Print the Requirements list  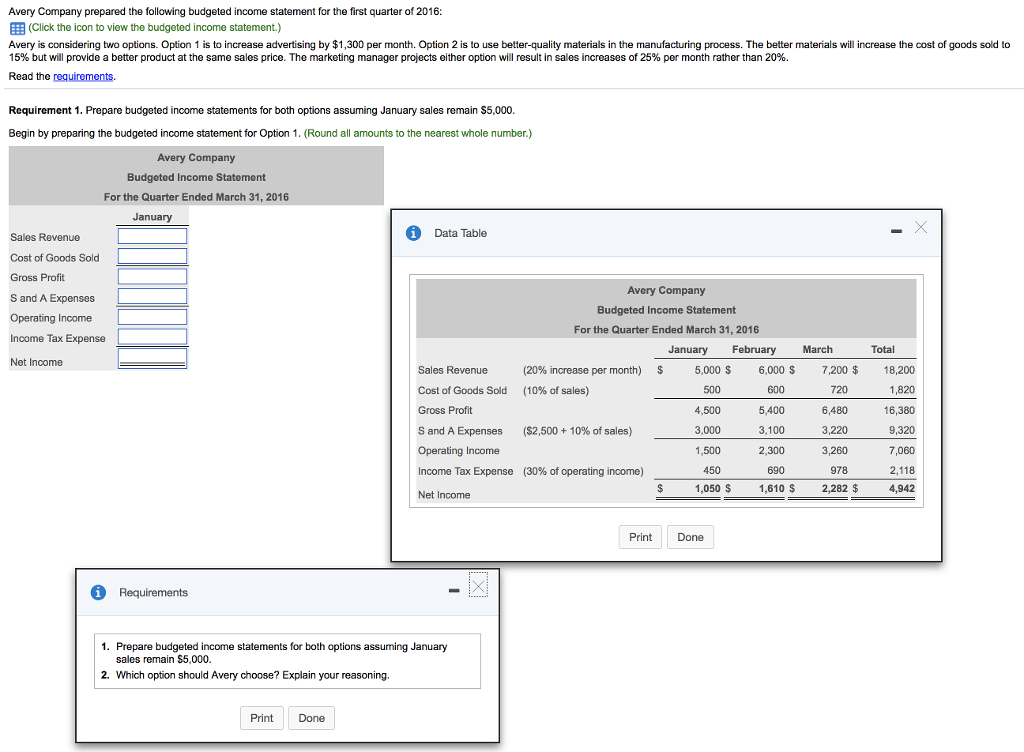[261, 718]
